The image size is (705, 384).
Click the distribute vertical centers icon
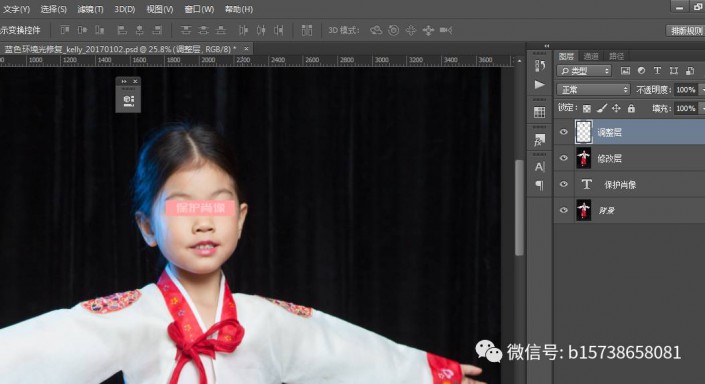(203, 30)
